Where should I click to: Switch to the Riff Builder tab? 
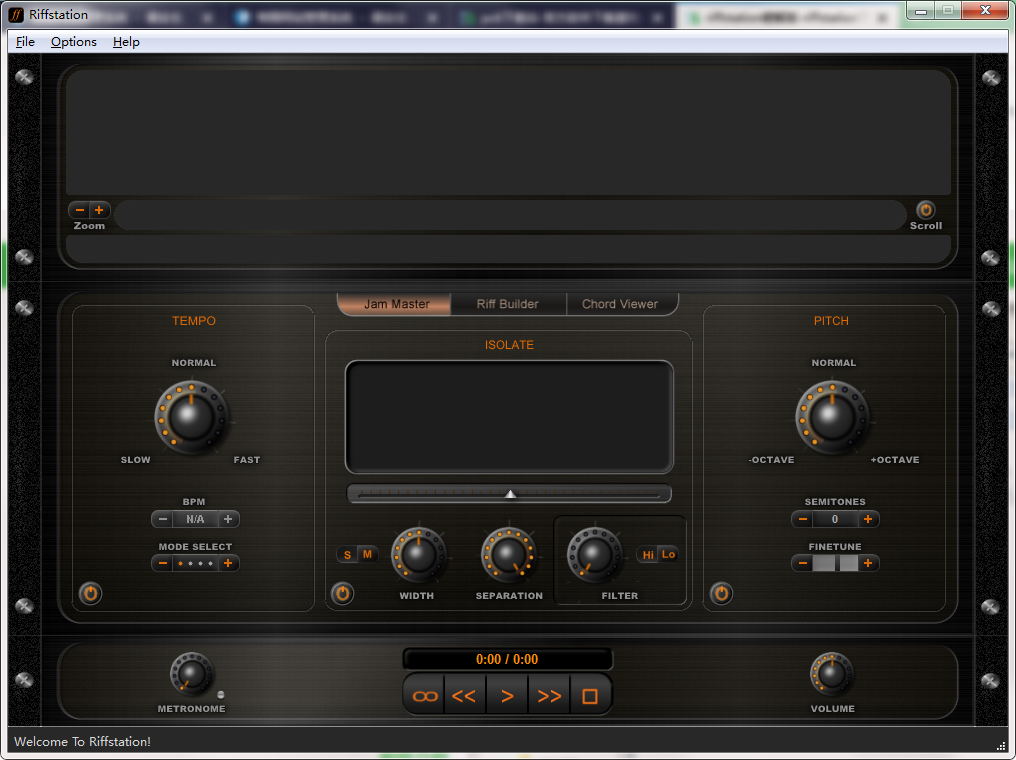[x=508, y=304]
